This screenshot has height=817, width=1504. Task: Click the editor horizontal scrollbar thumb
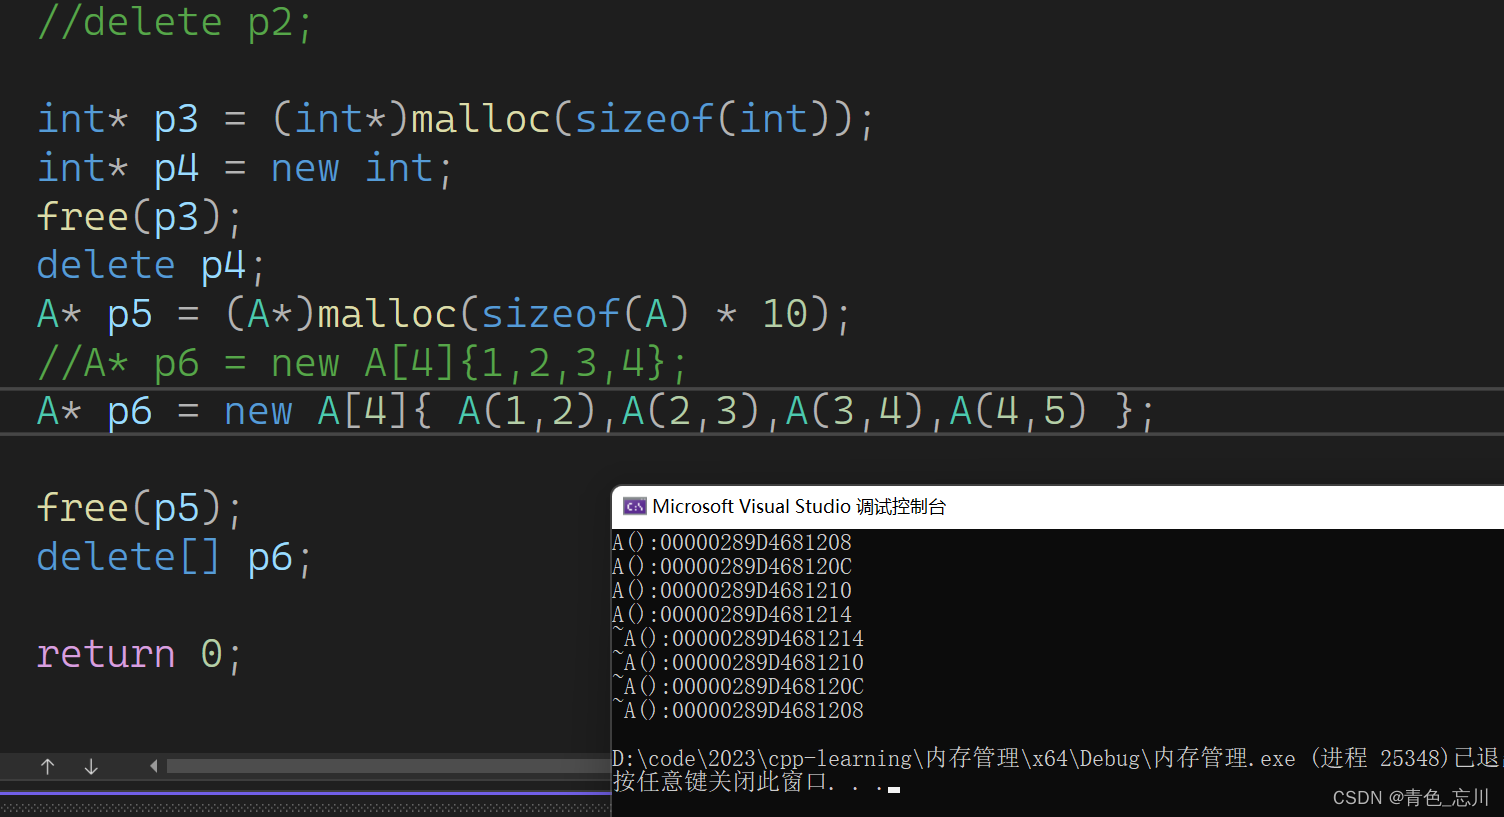tap(388, 766)
